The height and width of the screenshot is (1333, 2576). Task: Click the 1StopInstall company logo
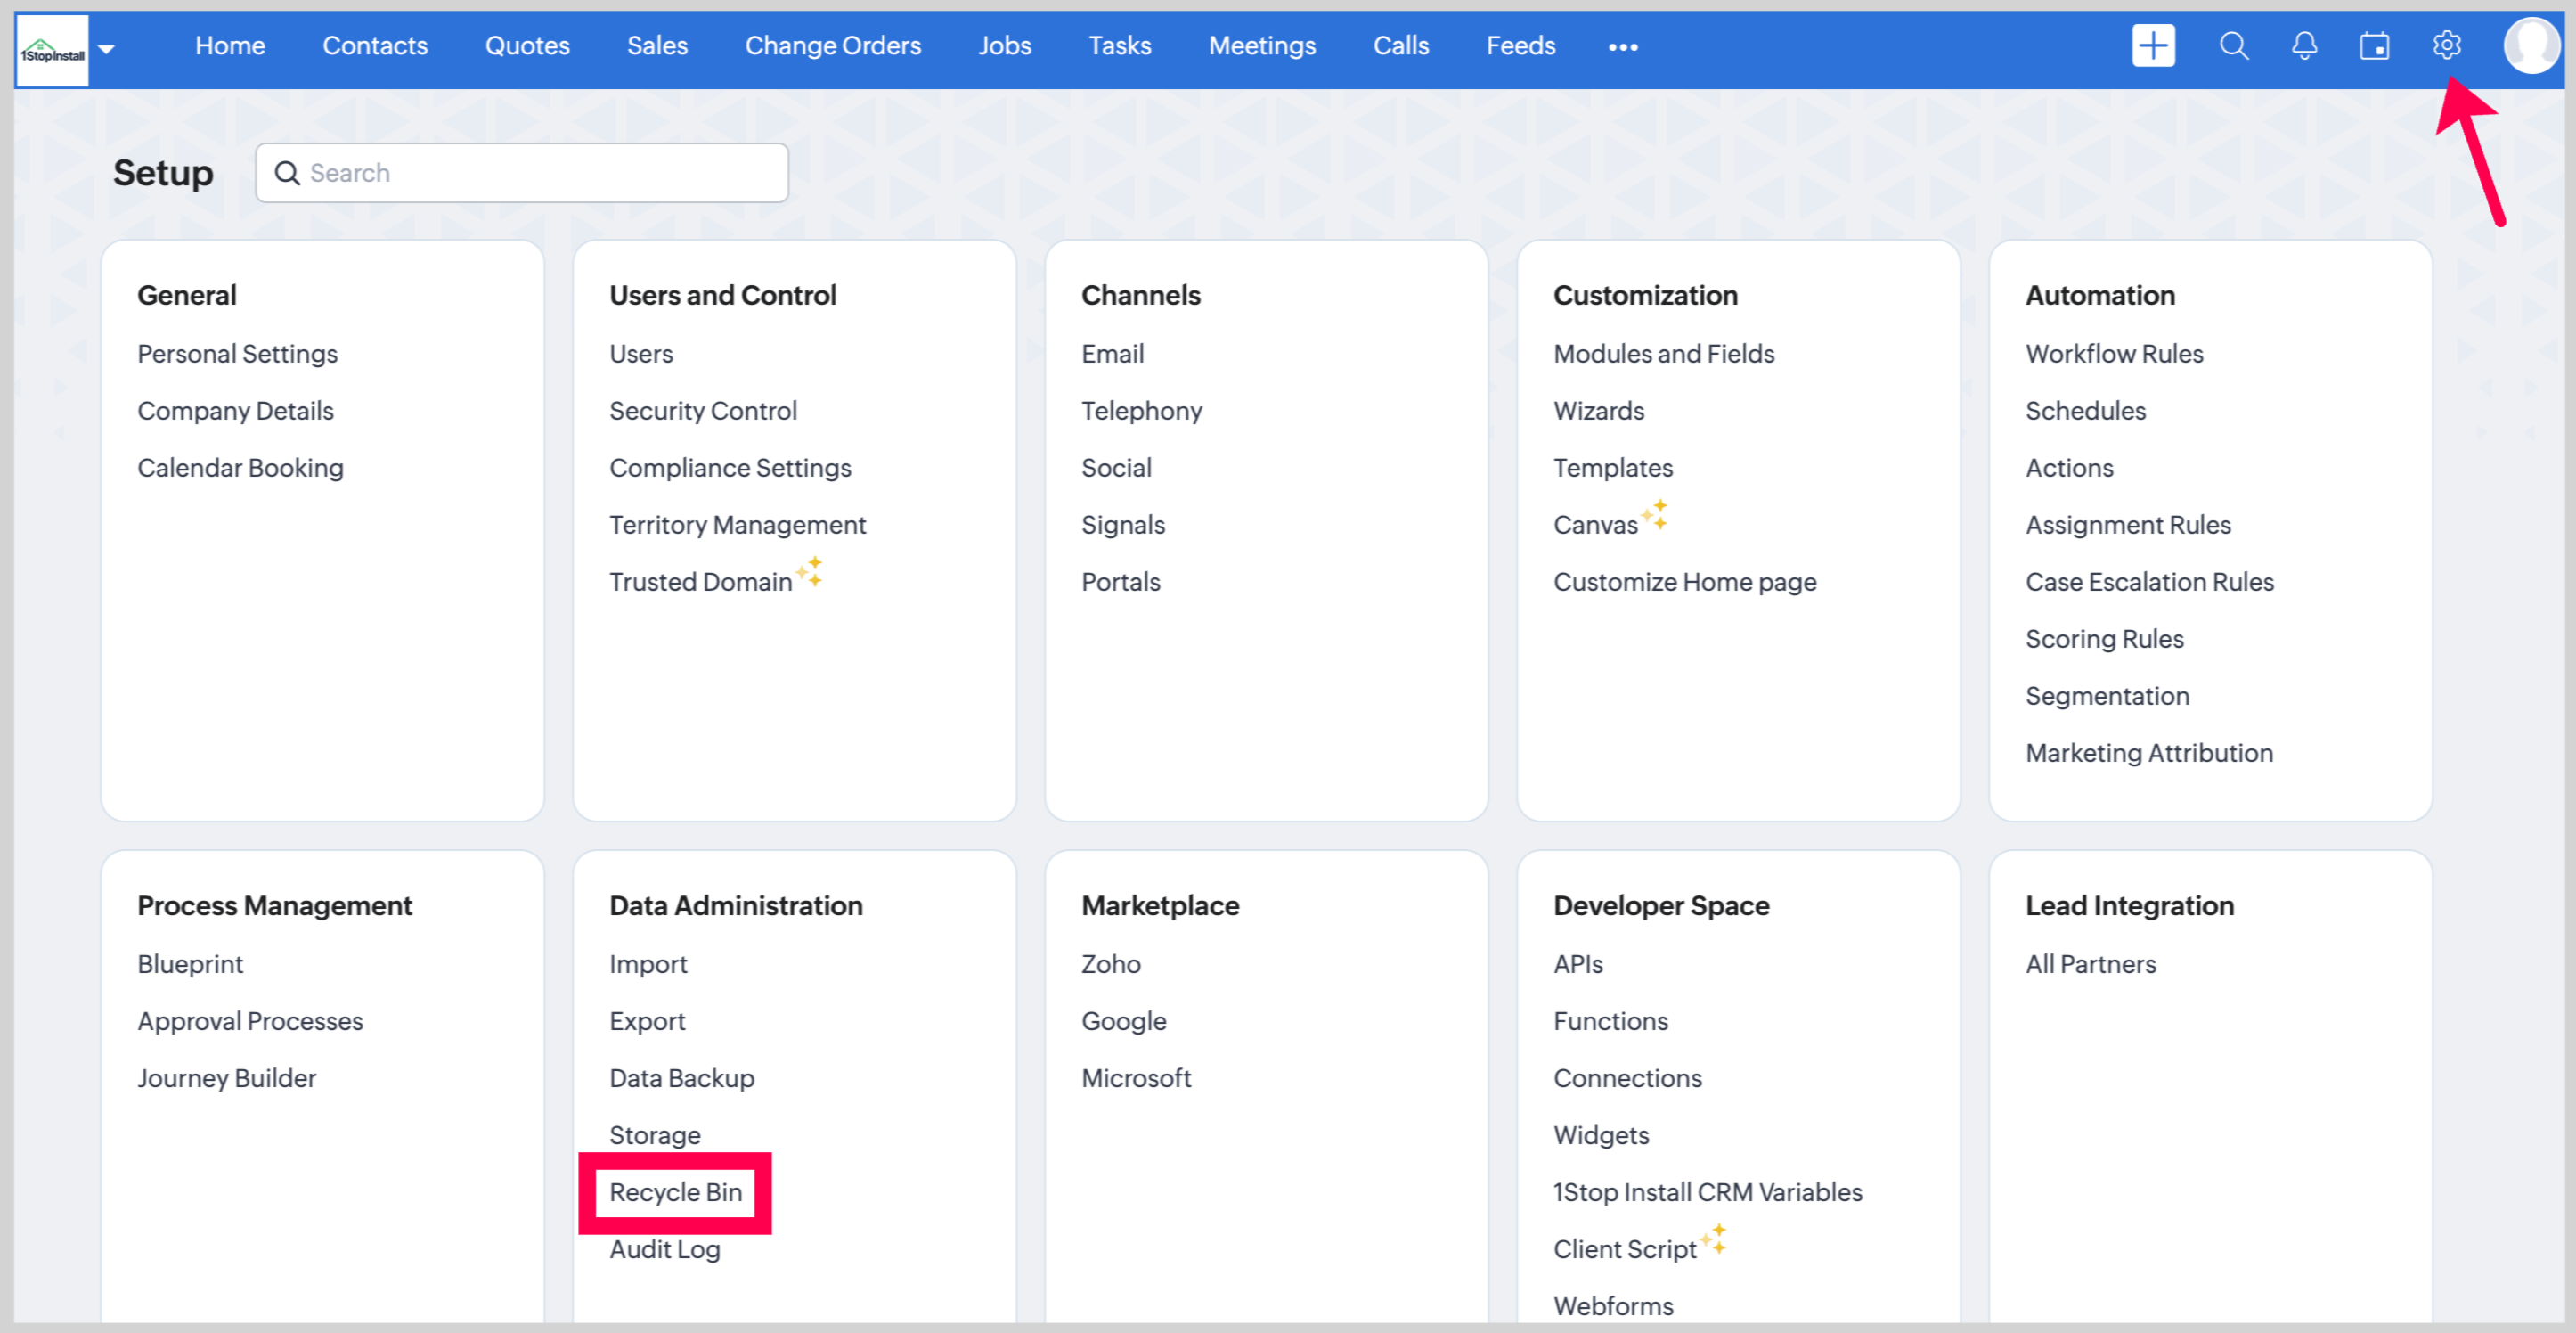click(x=52, y=50)
